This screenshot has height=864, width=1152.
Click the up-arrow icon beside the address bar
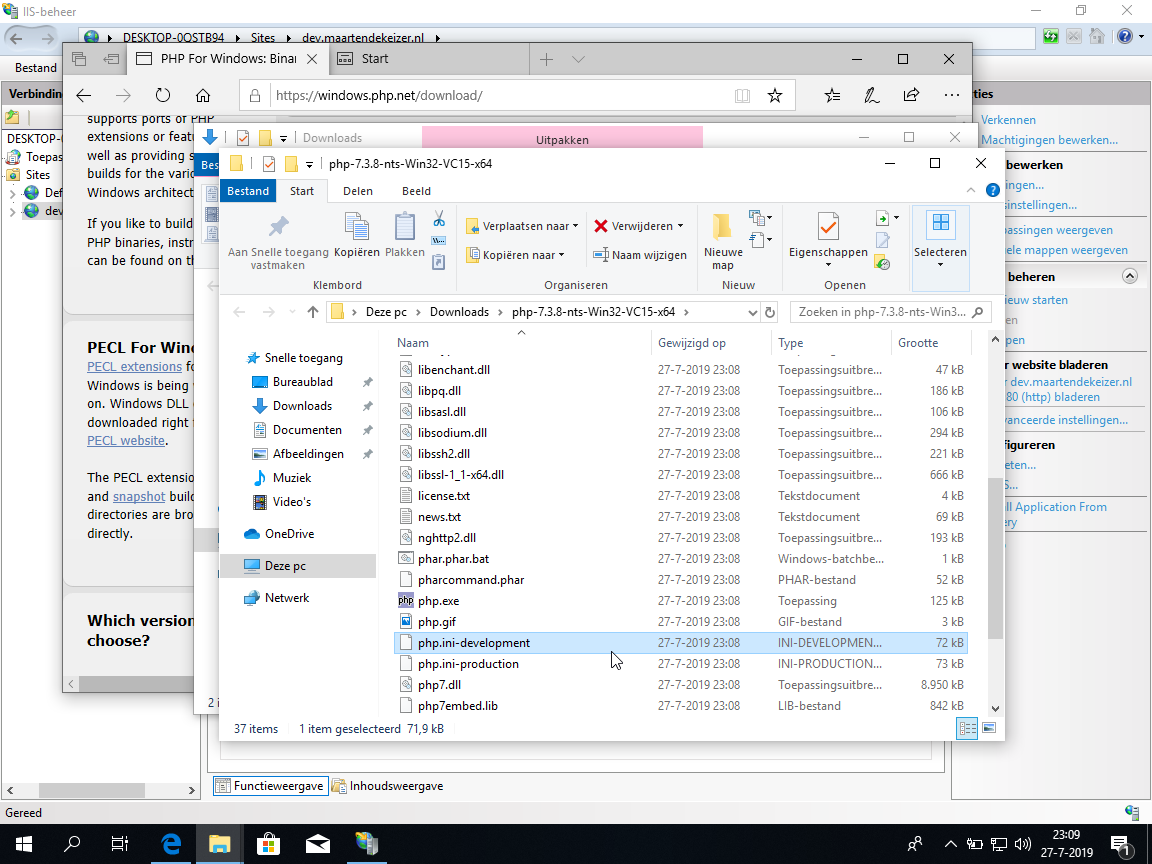pyautogui.click(x=313, y=312)
